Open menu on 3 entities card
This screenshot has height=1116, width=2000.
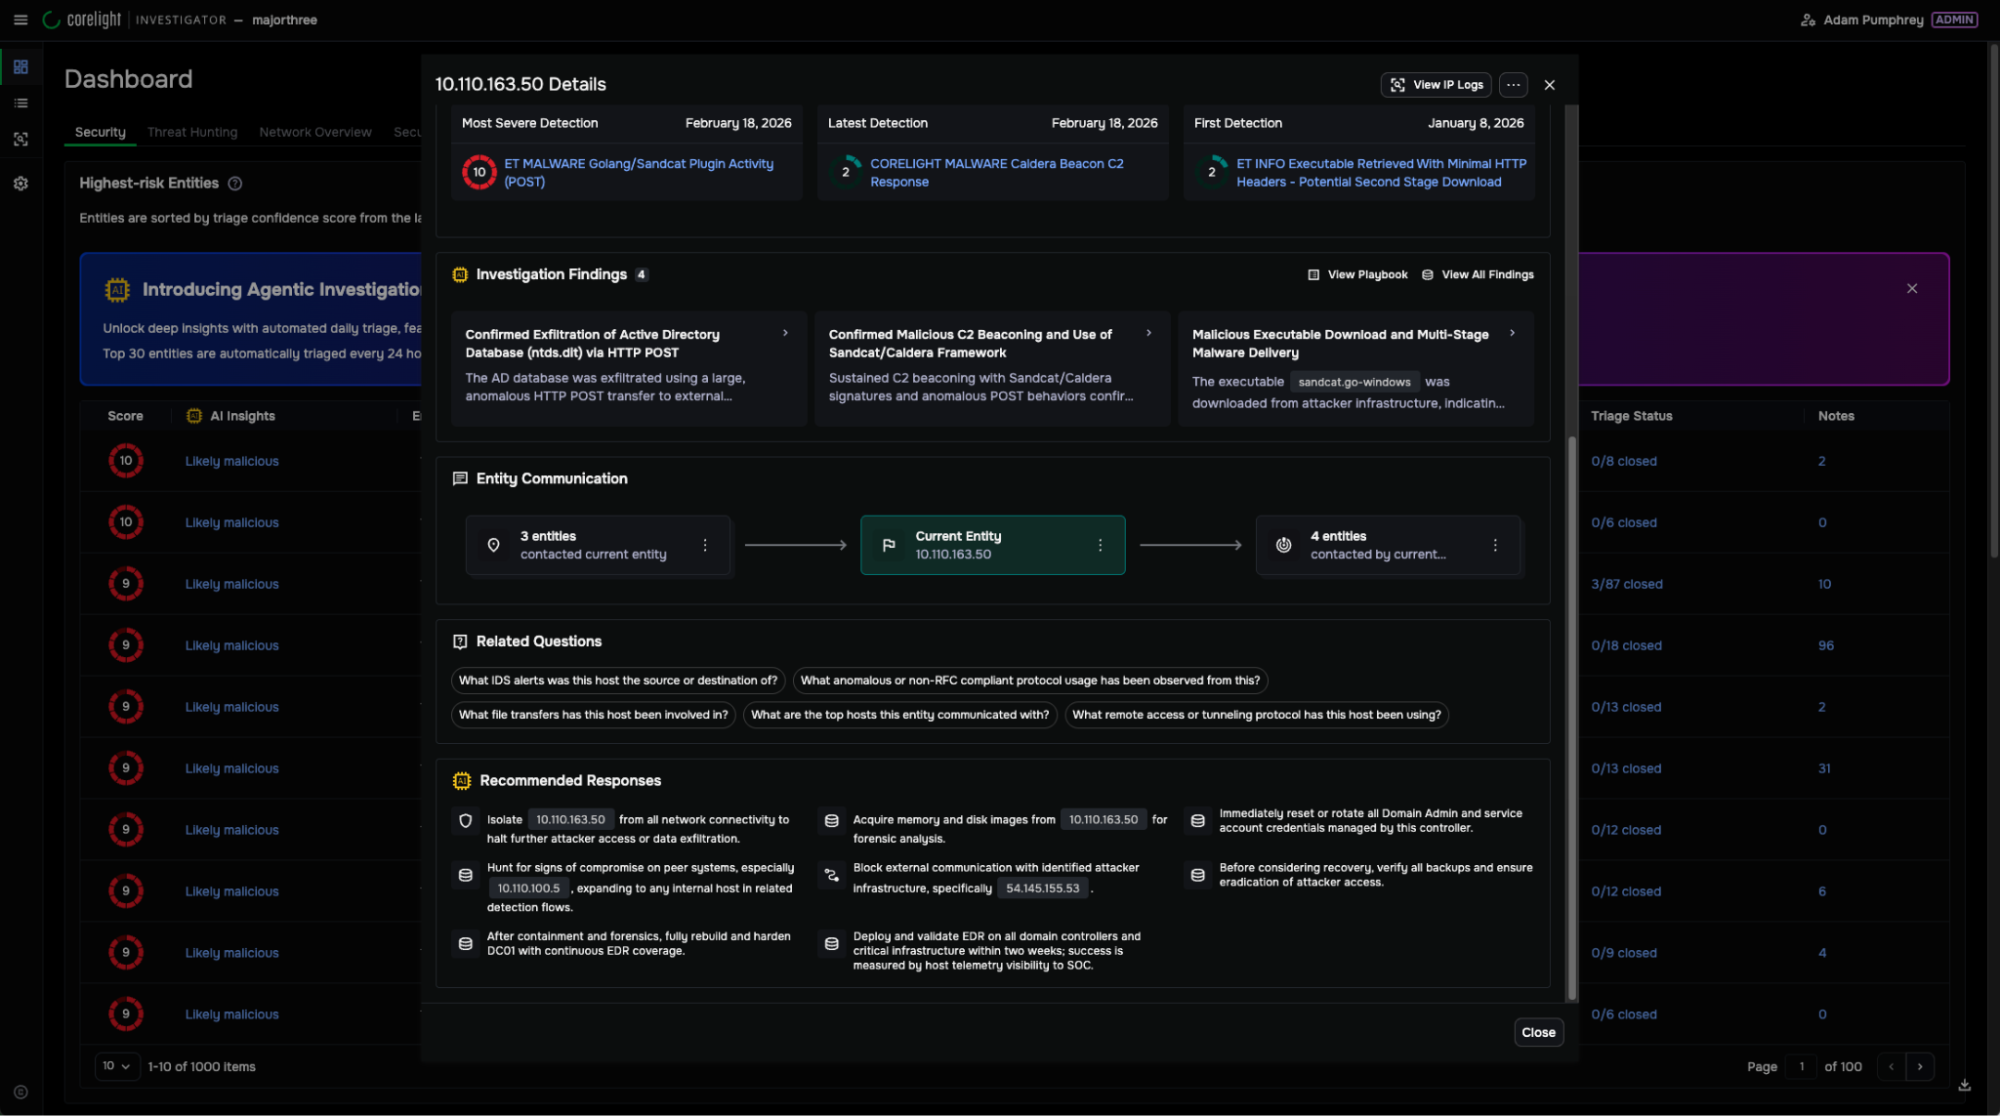(705, 545)
